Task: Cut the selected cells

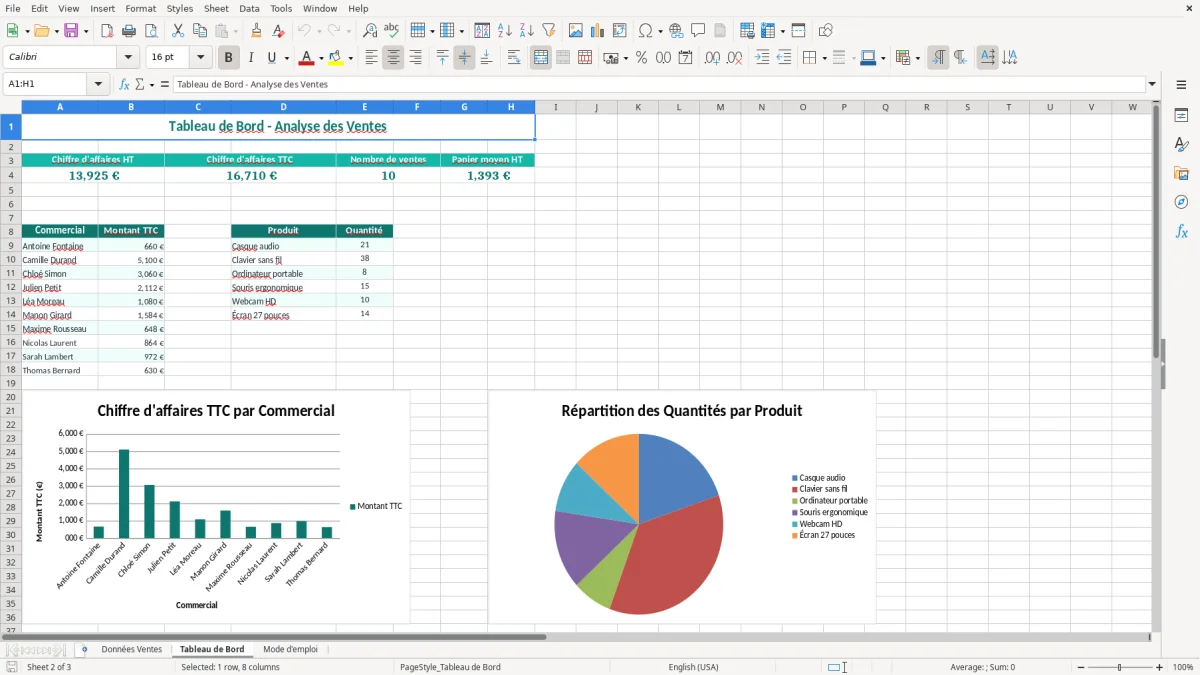Action: 177,31
